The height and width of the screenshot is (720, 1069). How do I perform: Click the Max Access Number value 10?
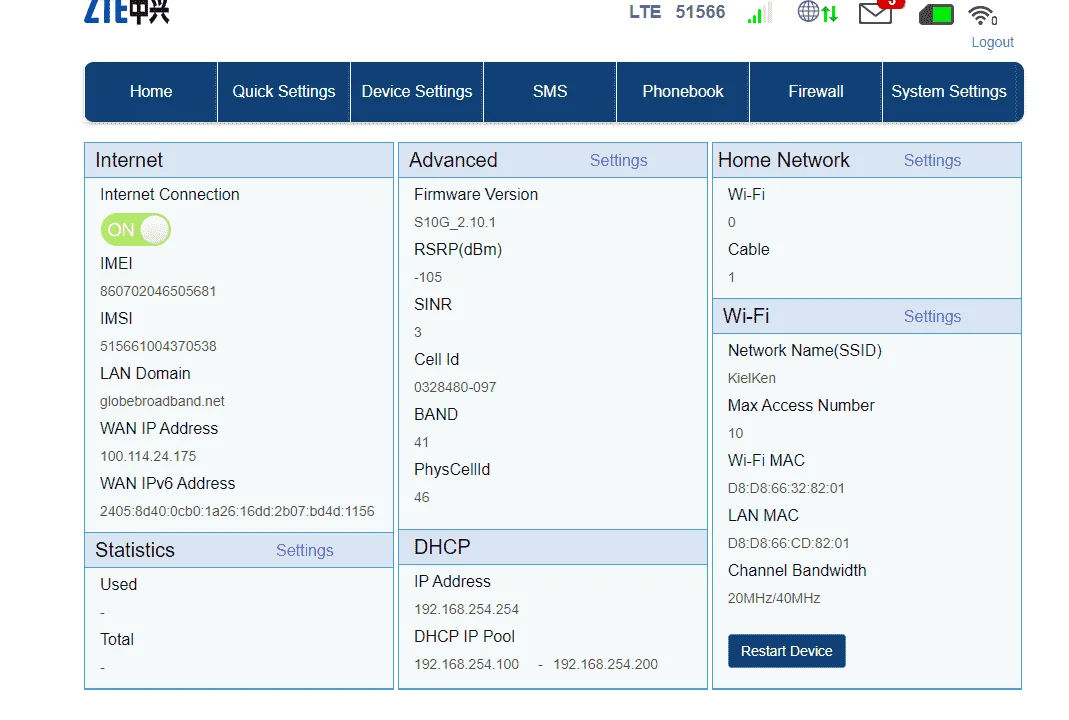(736, 434)
